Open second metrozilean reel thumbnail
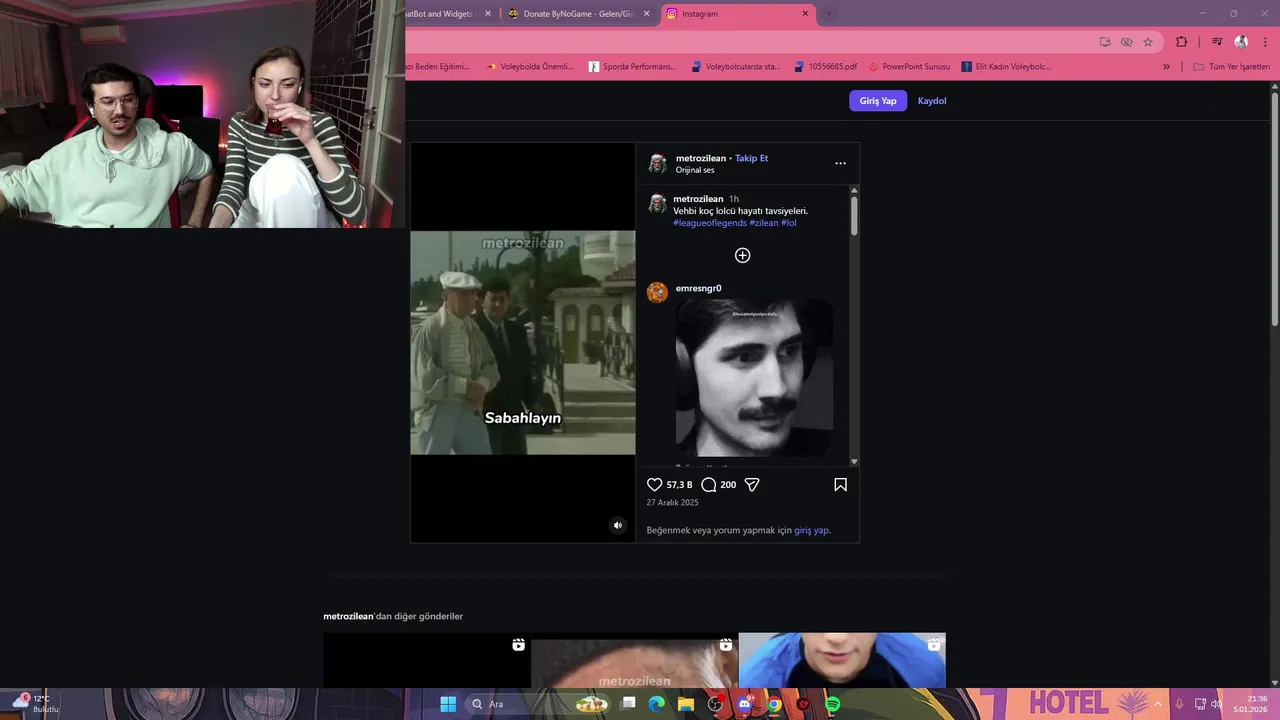1280x720 pixels. coord(634,660)
